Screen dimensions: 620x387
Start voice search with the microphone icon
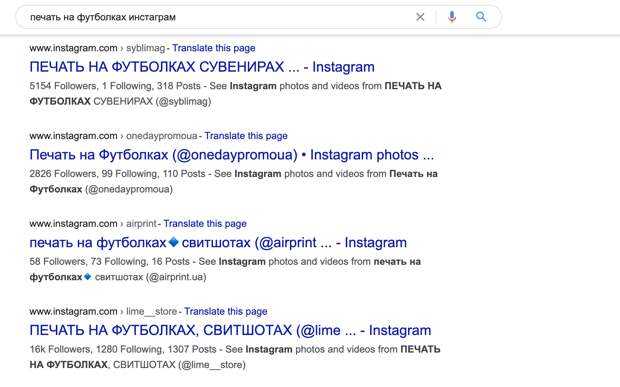tap(452, 17)
